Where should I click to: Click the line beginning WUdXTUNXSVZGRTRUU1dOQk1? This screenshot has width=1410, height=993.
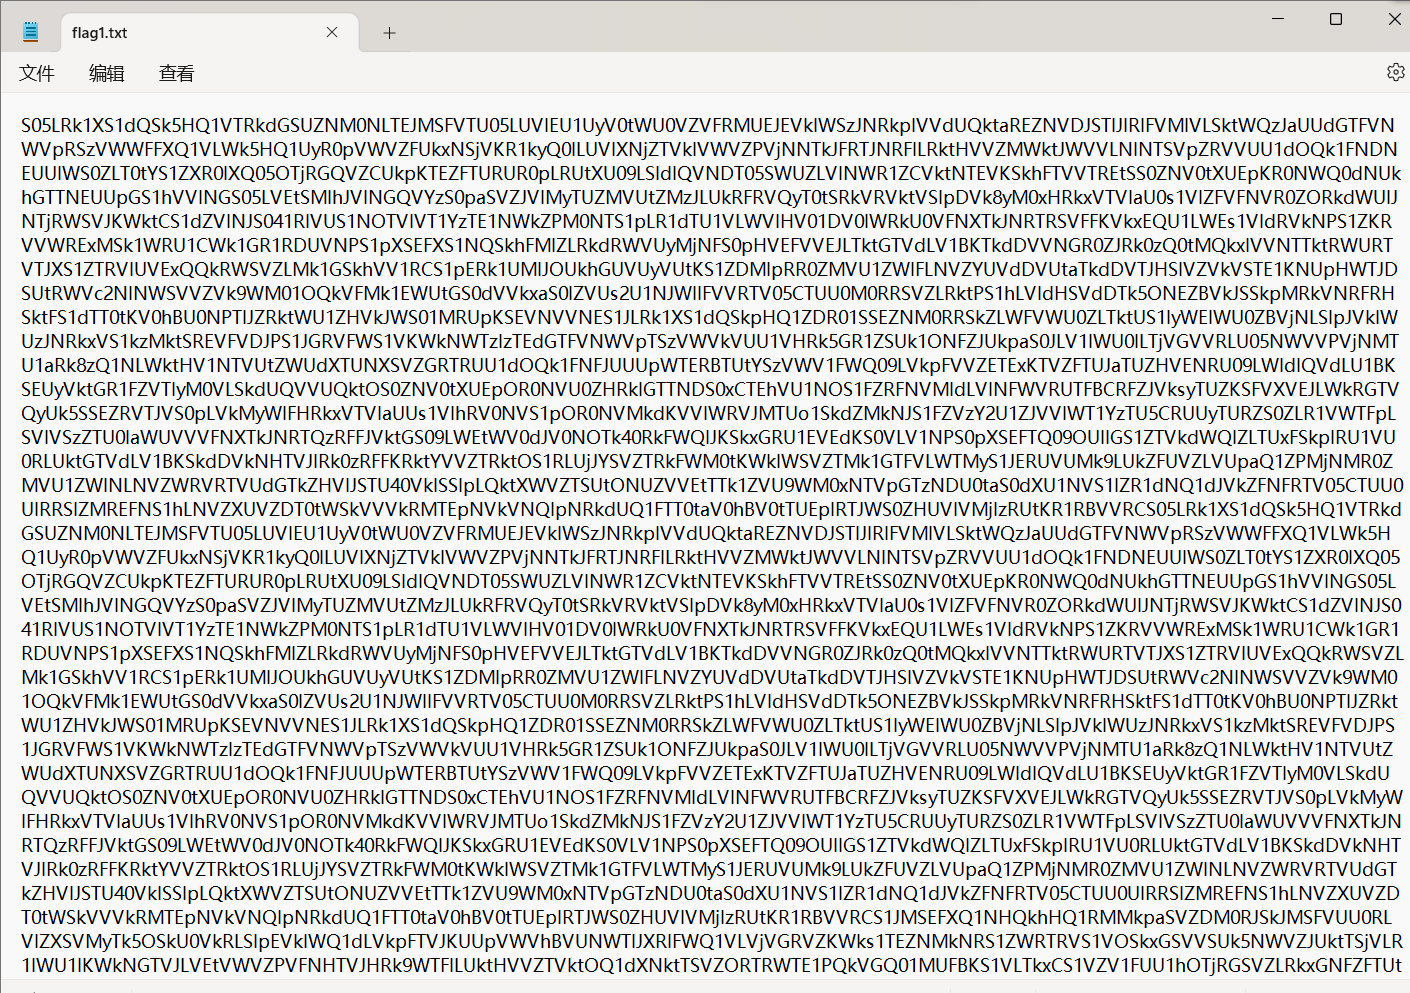tap(706, 773)
